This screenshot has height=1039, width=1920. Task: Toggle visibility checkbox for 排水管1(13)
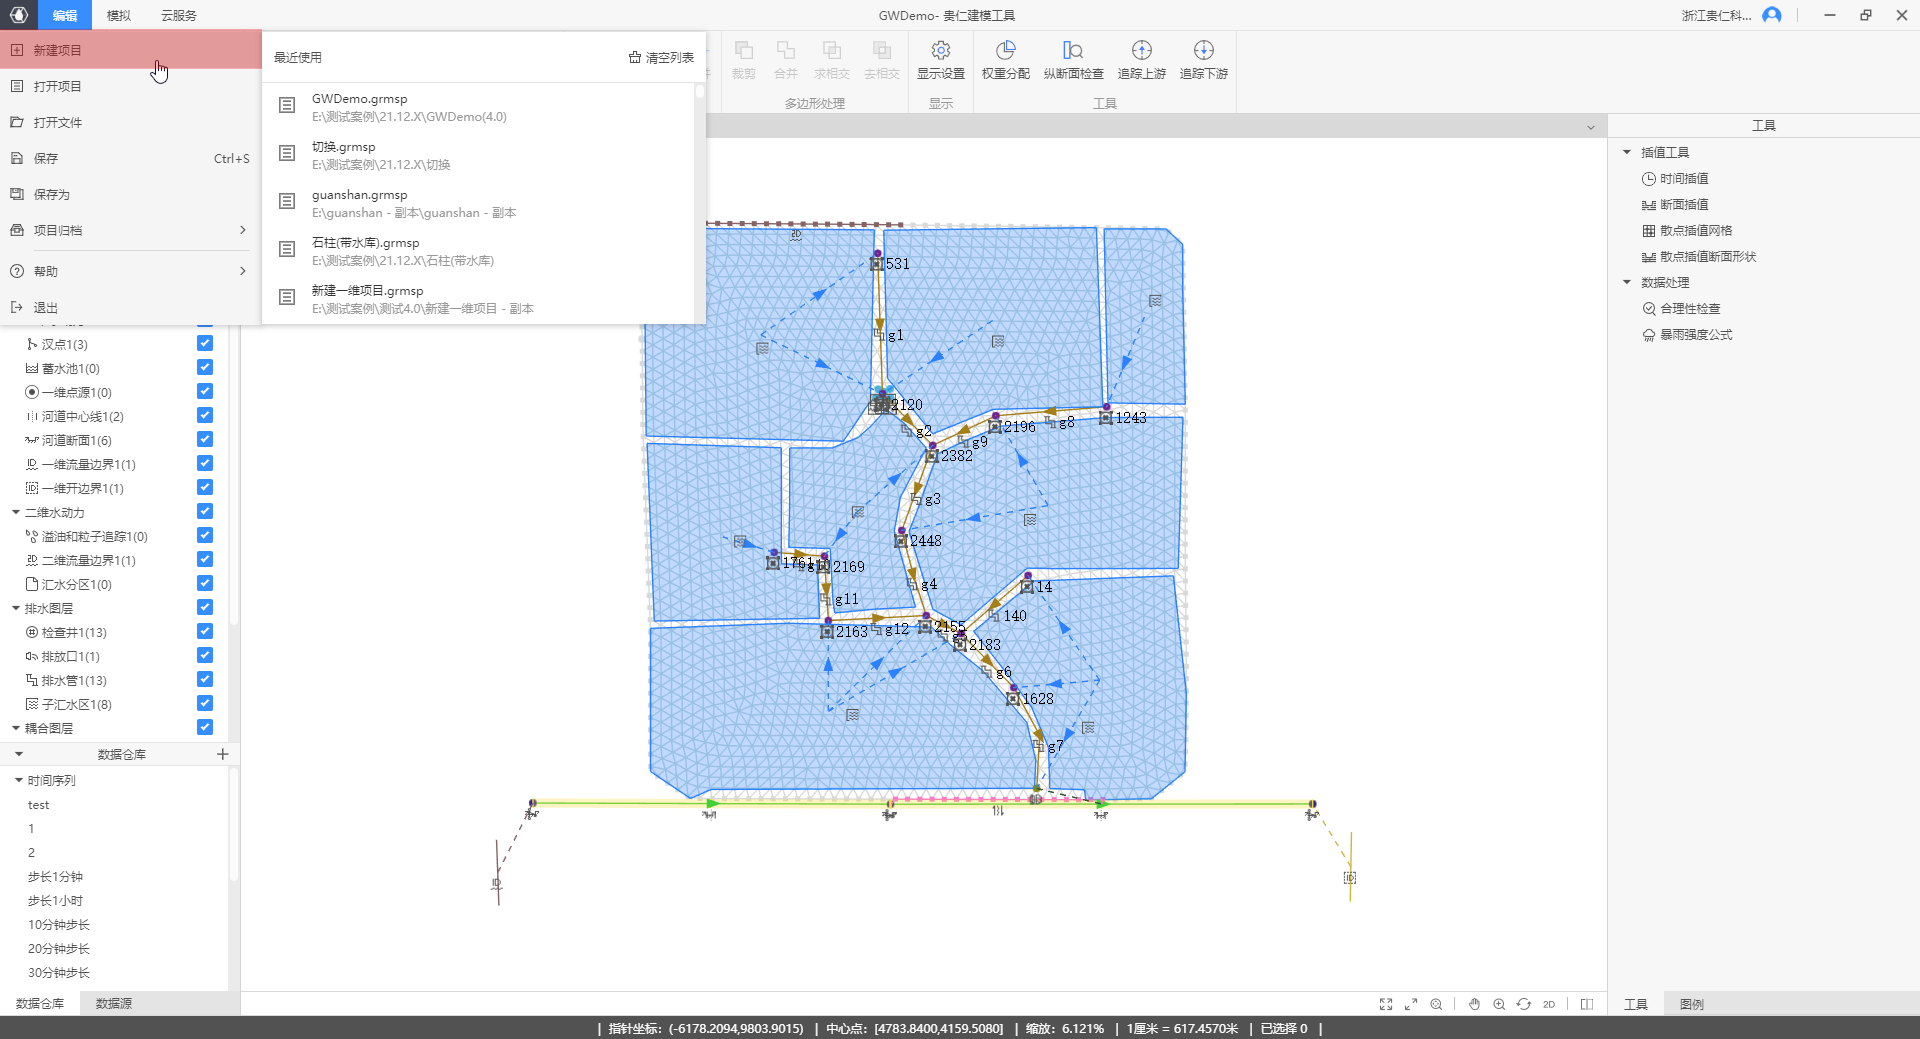click(x=205, y=679)
